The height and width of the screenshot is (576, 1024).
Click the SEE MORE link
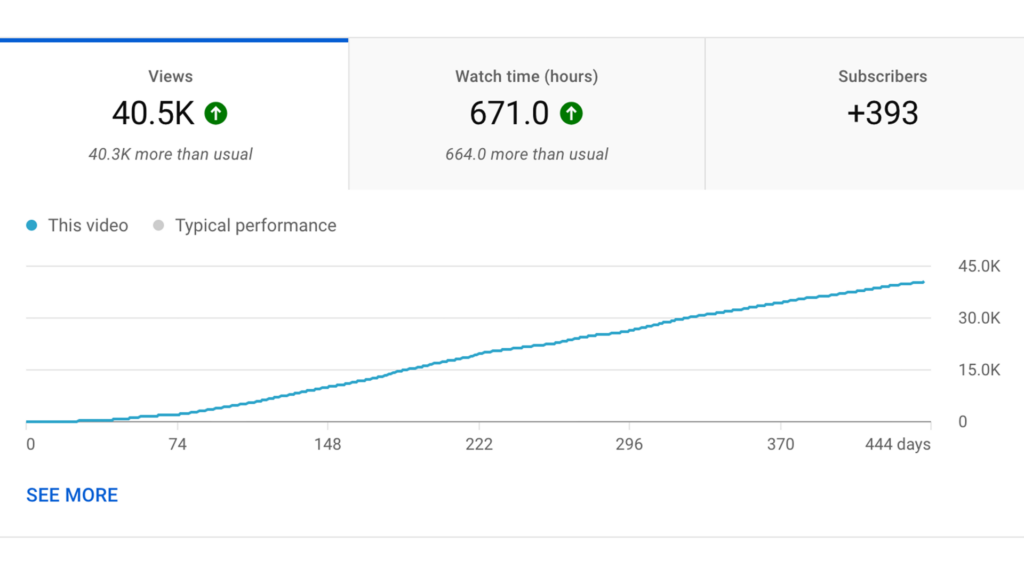tap(72, 495)
